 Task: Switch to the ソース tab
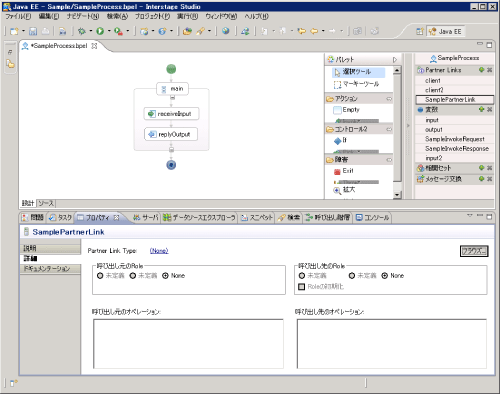tap(46, 203)
